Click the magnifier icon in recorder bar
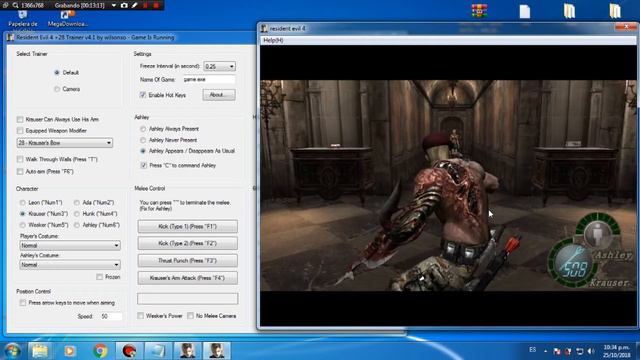Image resolution: width=640 pixels, height=360 pixels. [15, 5]
